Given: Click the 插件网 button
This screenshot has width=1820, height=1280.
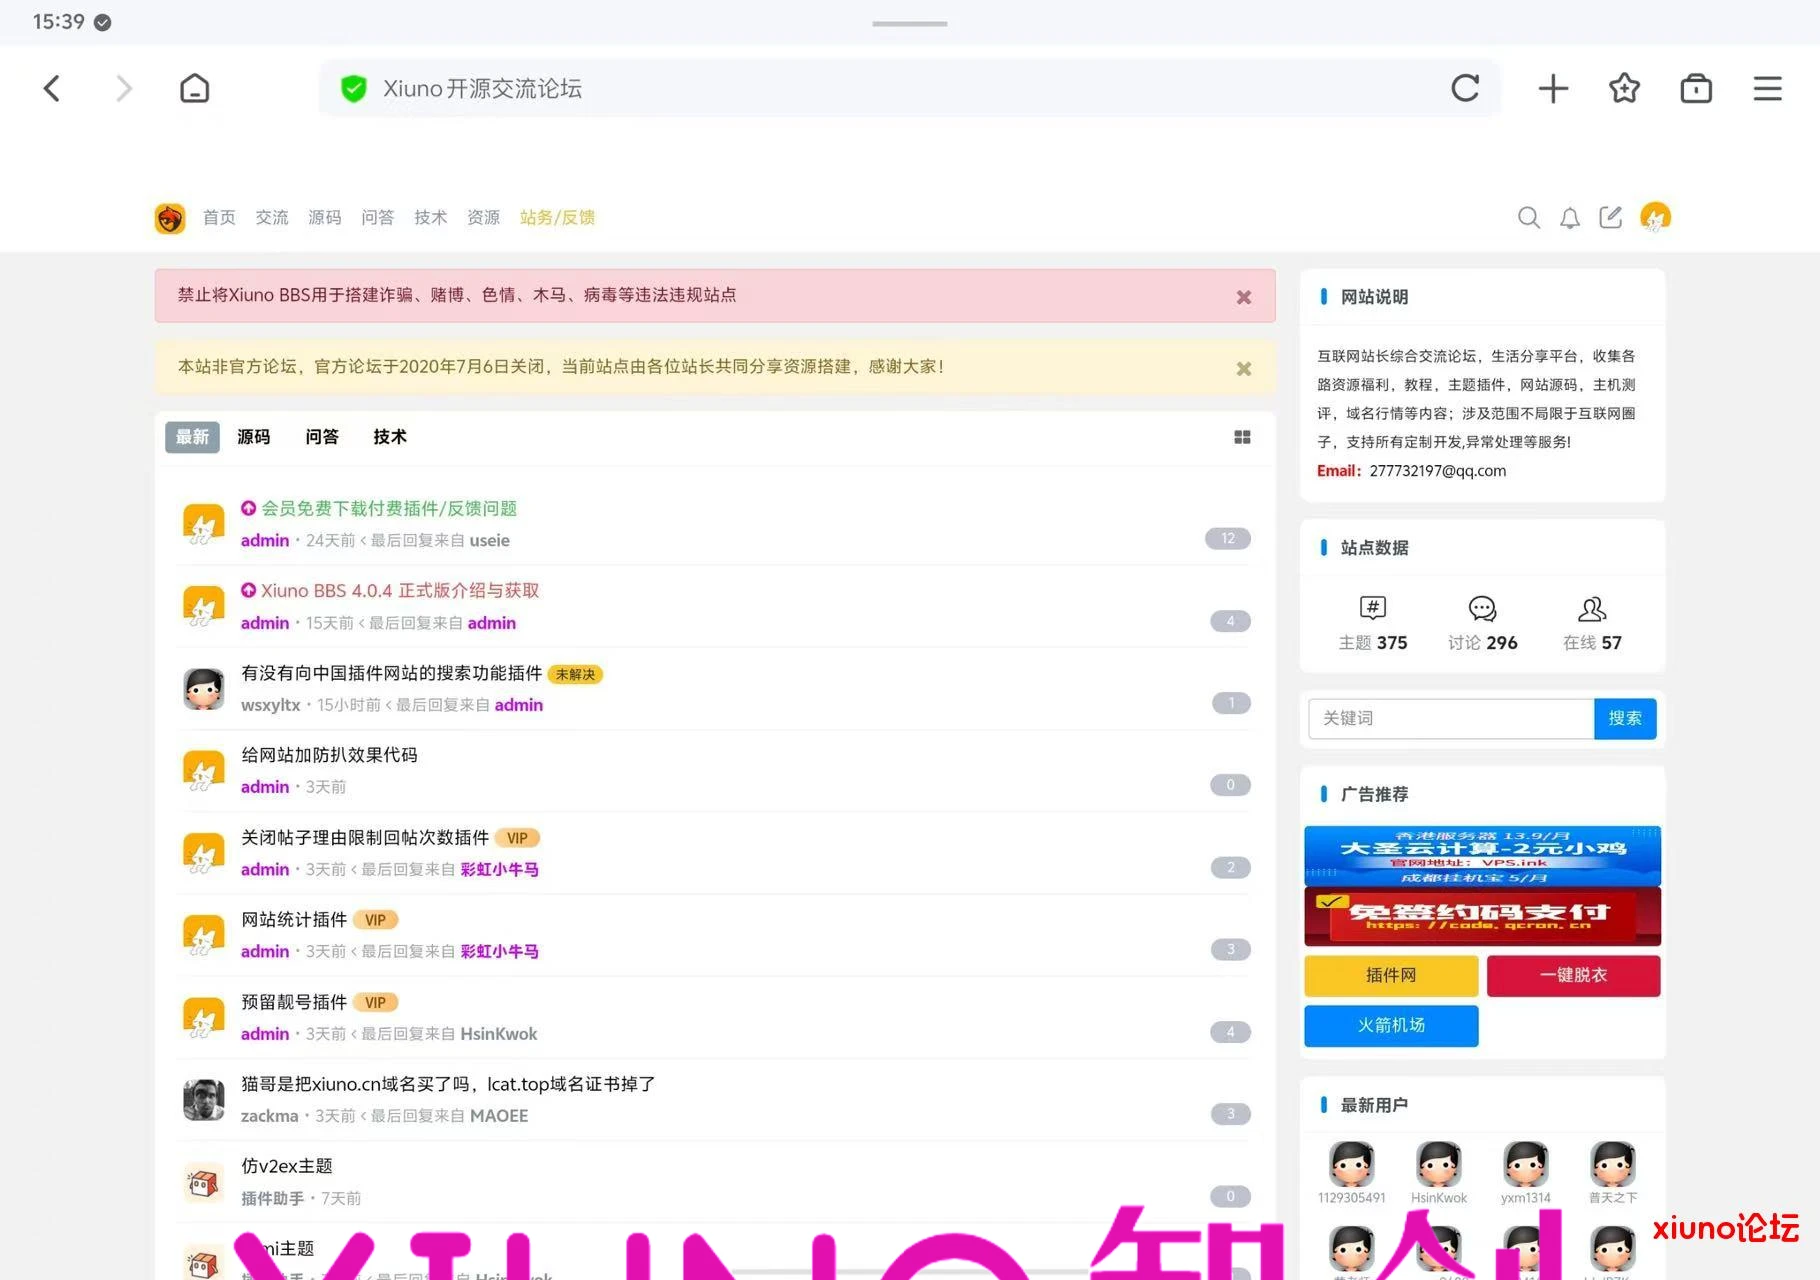Looking at the screenshot, I should [1390, 975].
